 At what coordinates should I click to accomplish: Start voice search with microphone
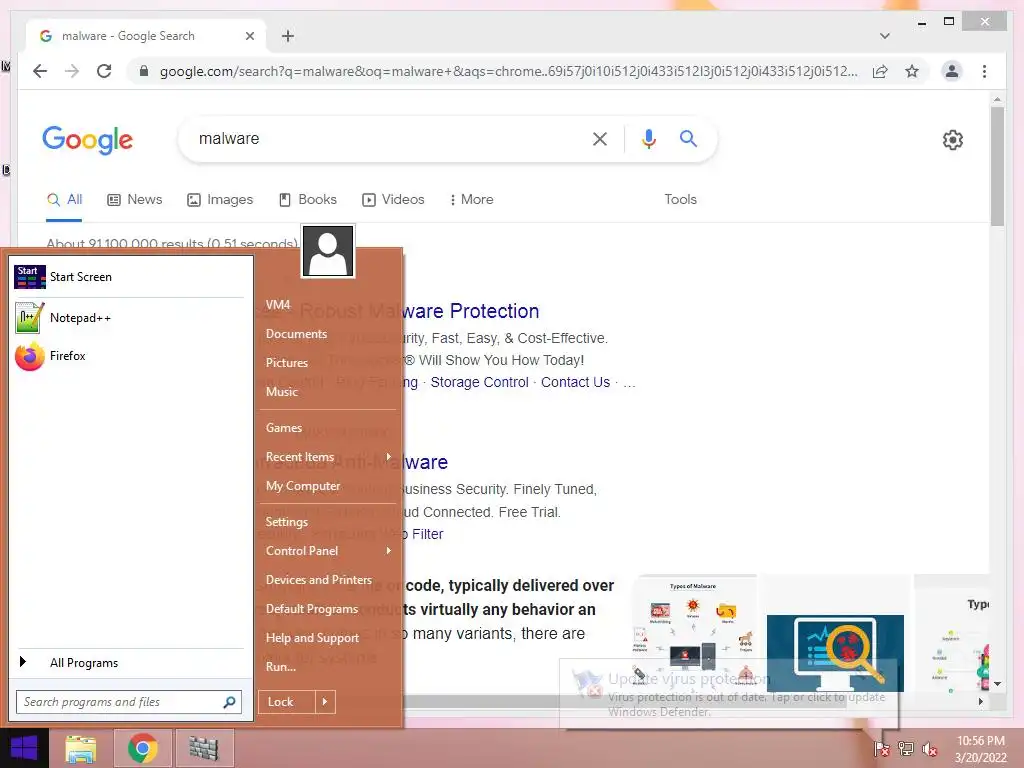[648, 138]
